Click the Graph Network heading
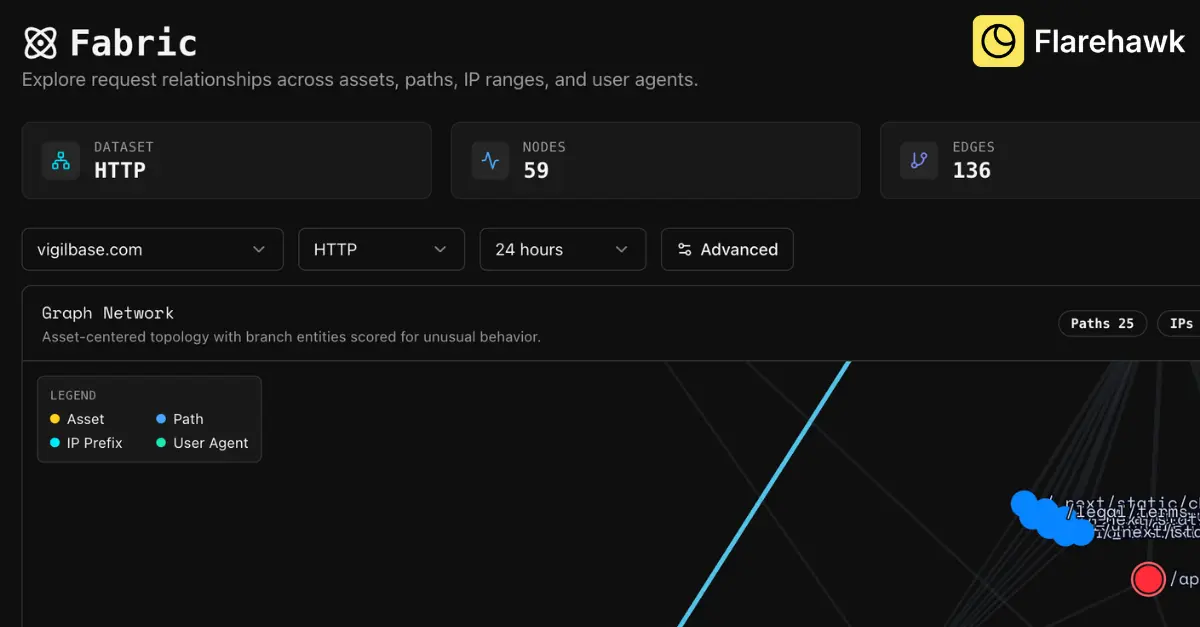 108,313
